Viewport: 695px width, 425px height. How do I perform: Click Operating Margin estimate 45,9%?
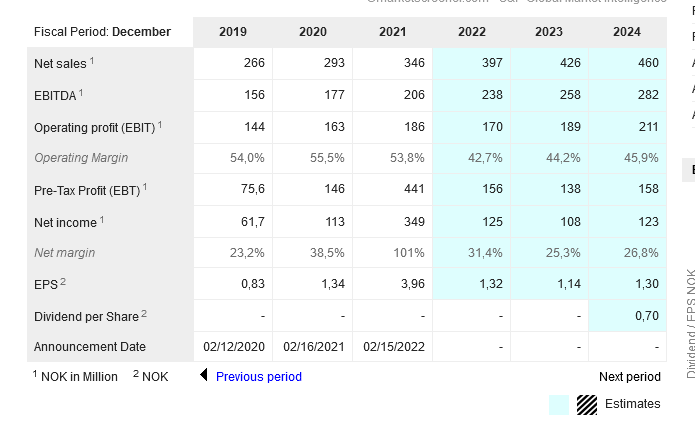click(641, 158)
